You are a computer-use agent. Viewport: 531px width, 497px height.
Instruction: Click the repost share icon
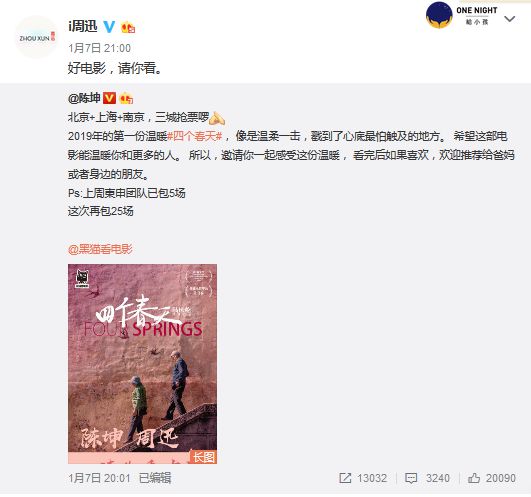(345, 478)
